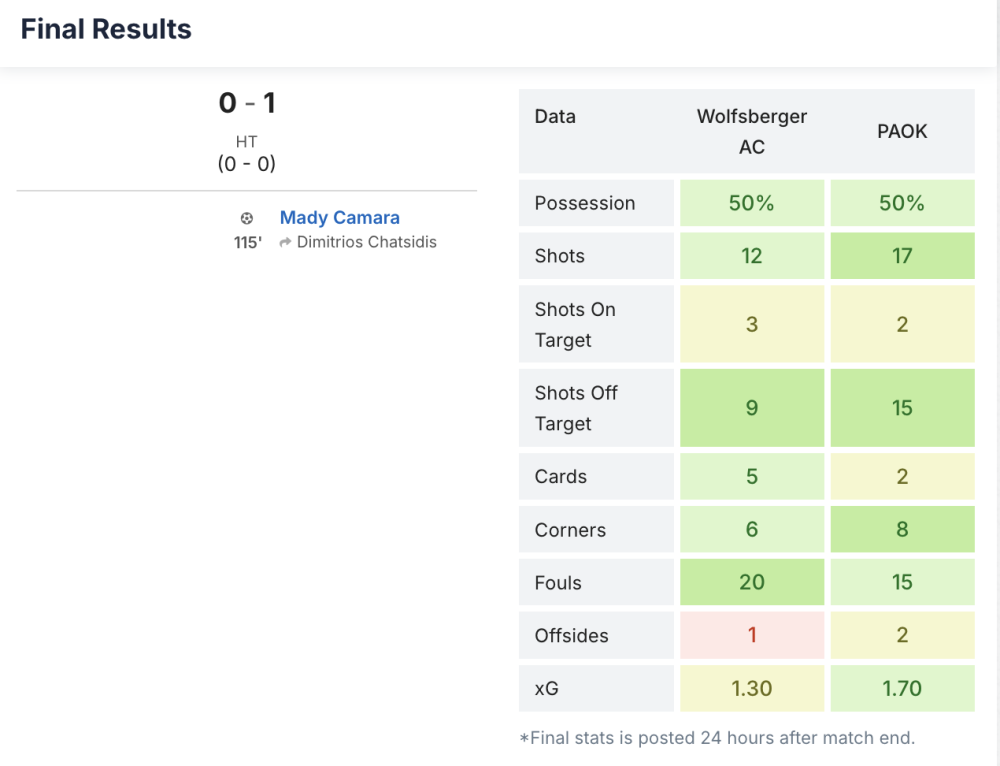
Task: Click Wolfsberger AC possession 50% cell
Action: 751,203
